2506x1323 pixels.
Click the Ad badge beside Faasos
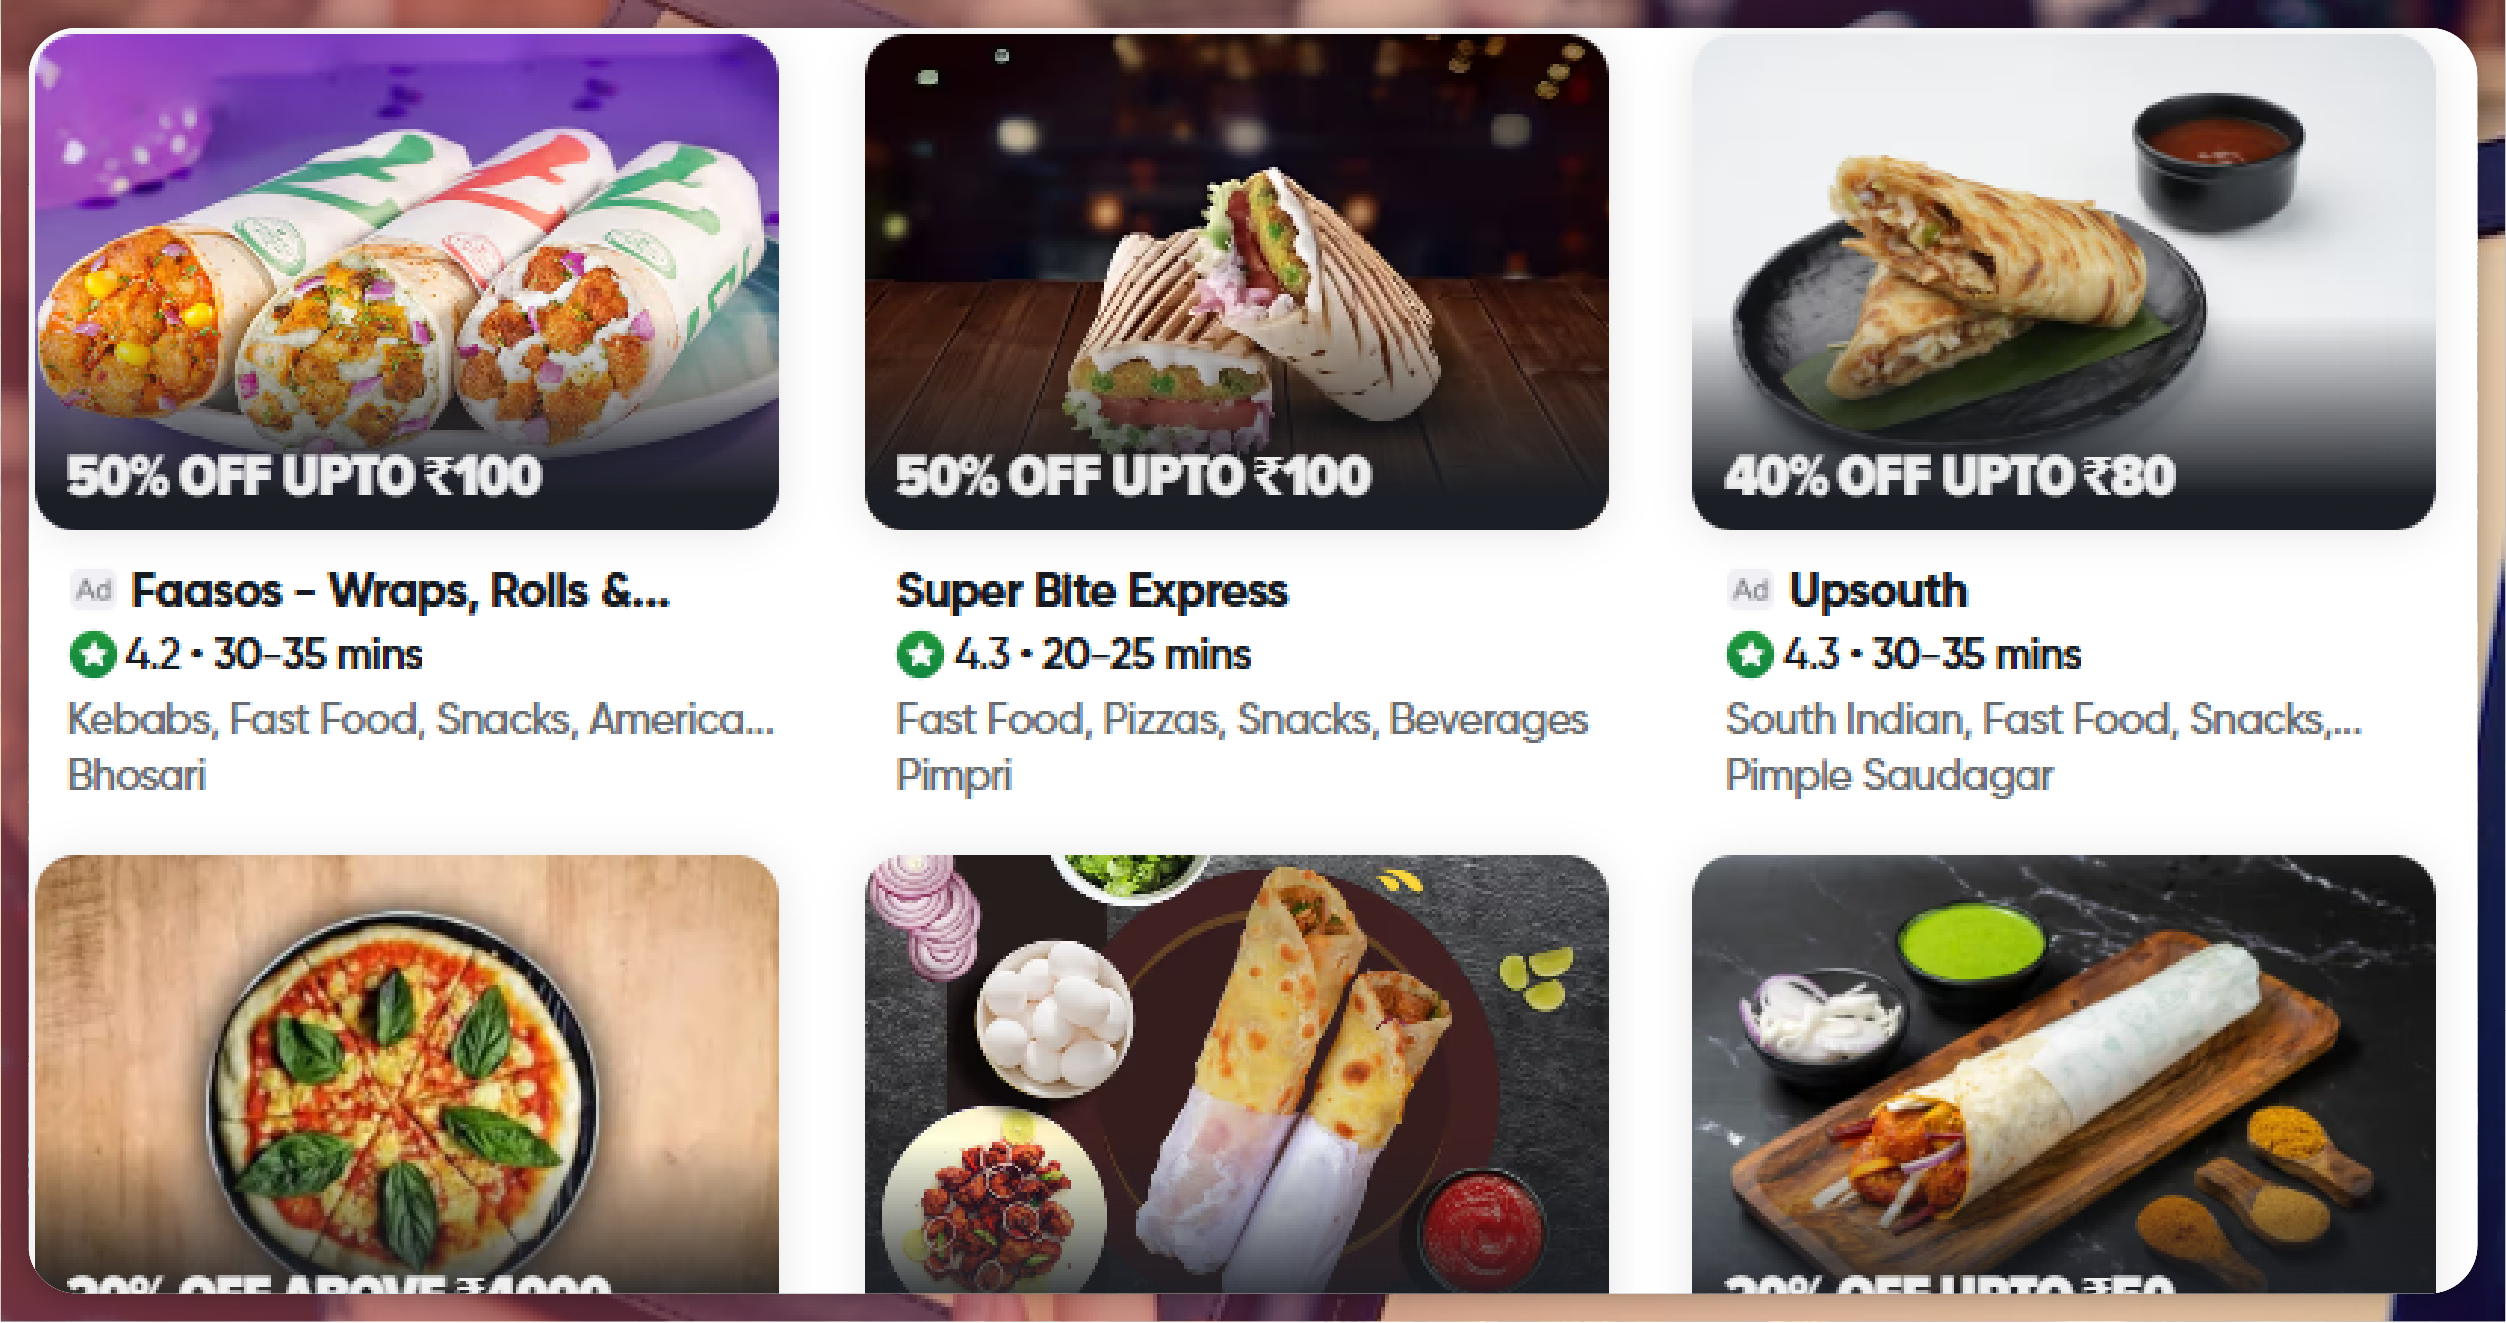point(94,590)
